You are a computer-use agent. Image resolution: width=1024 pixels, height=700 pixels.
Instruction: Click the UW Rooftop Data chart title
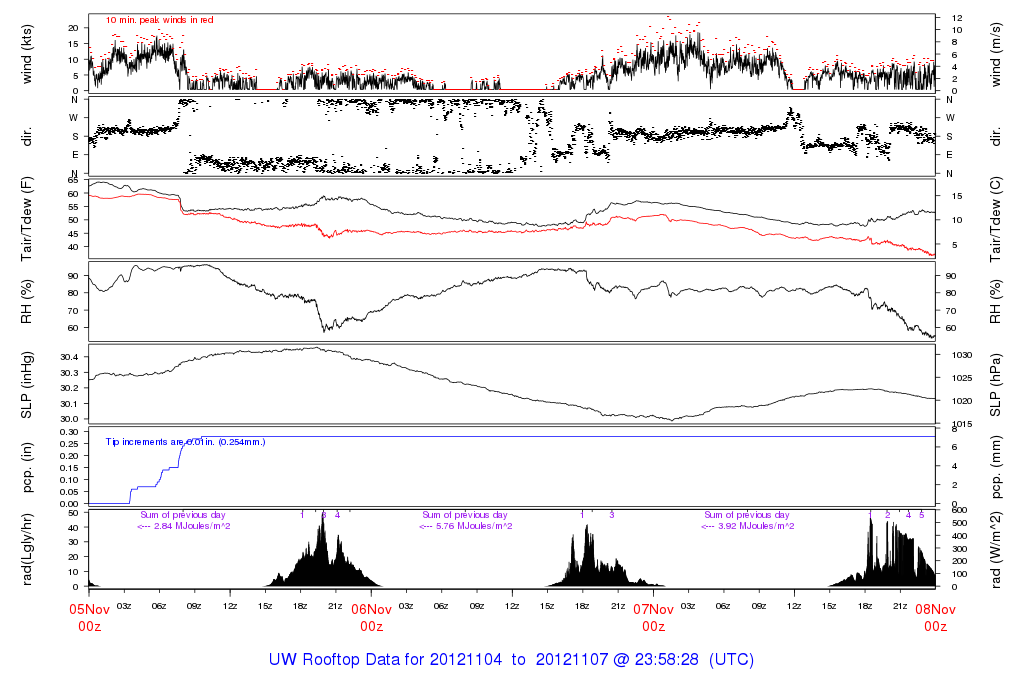511,660
